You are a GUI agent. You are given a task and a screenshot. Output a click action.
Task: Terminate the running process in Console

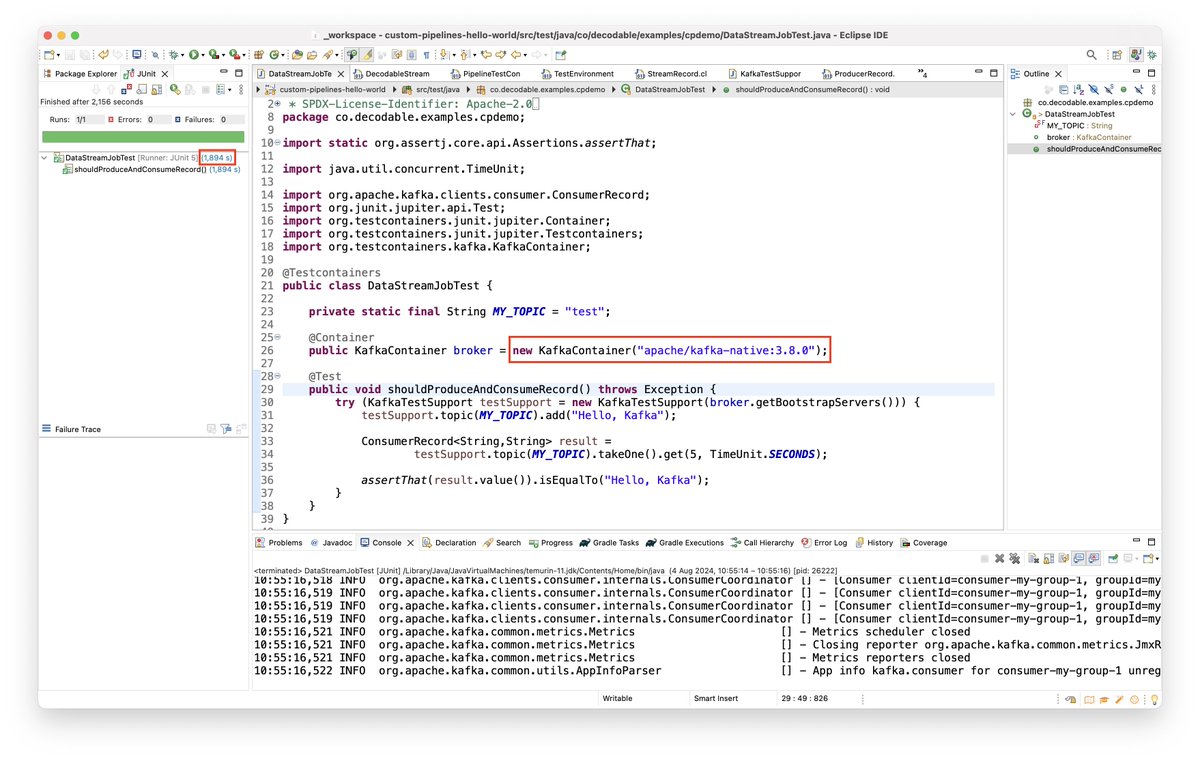point(985,559)
